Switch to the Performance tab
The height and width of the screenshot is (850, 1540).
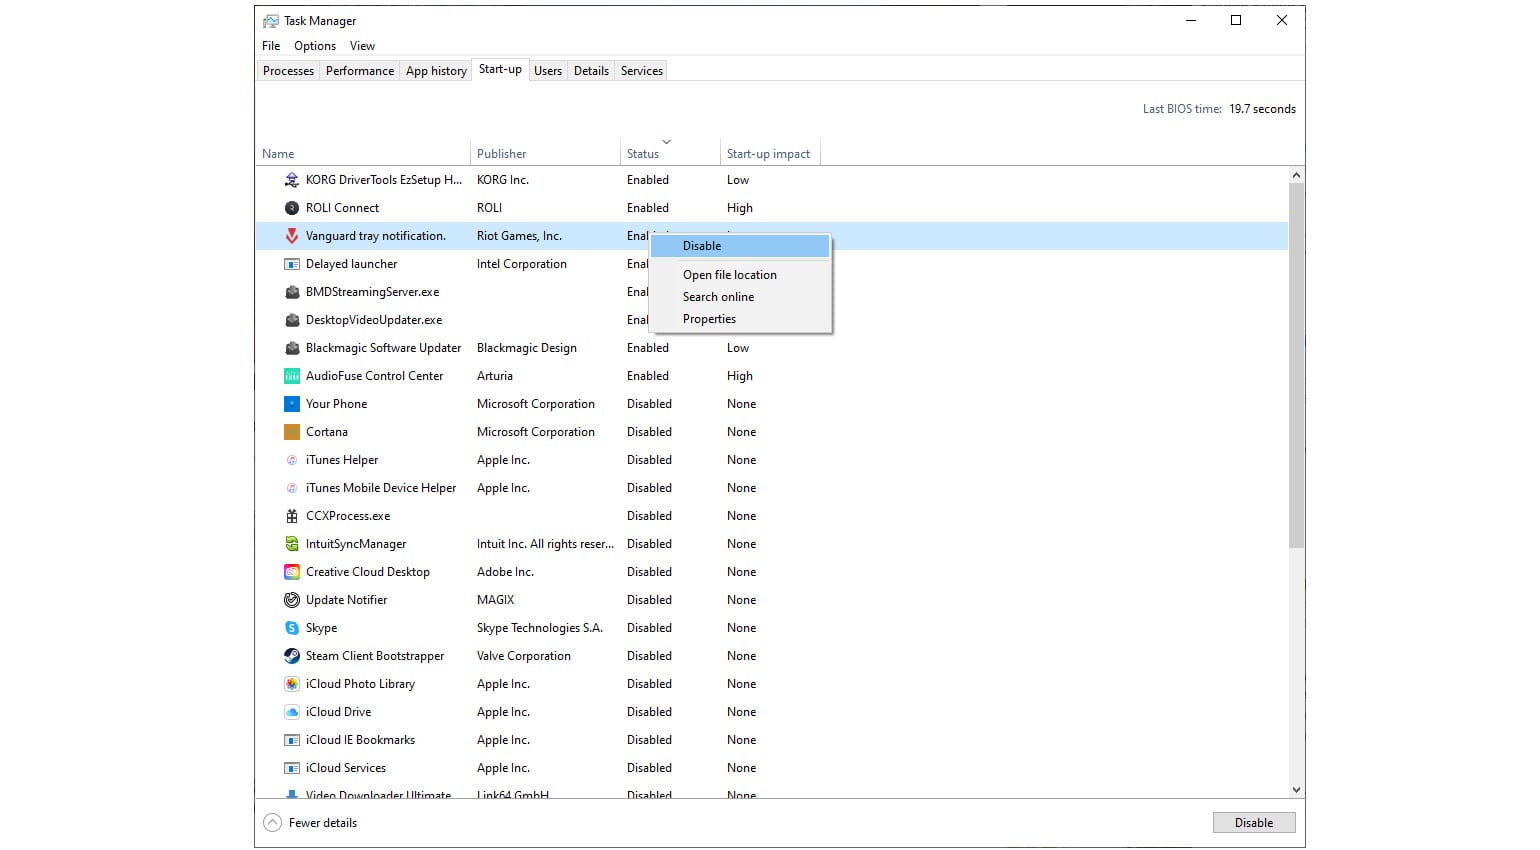pyautogui.click(x=360, y=71)
